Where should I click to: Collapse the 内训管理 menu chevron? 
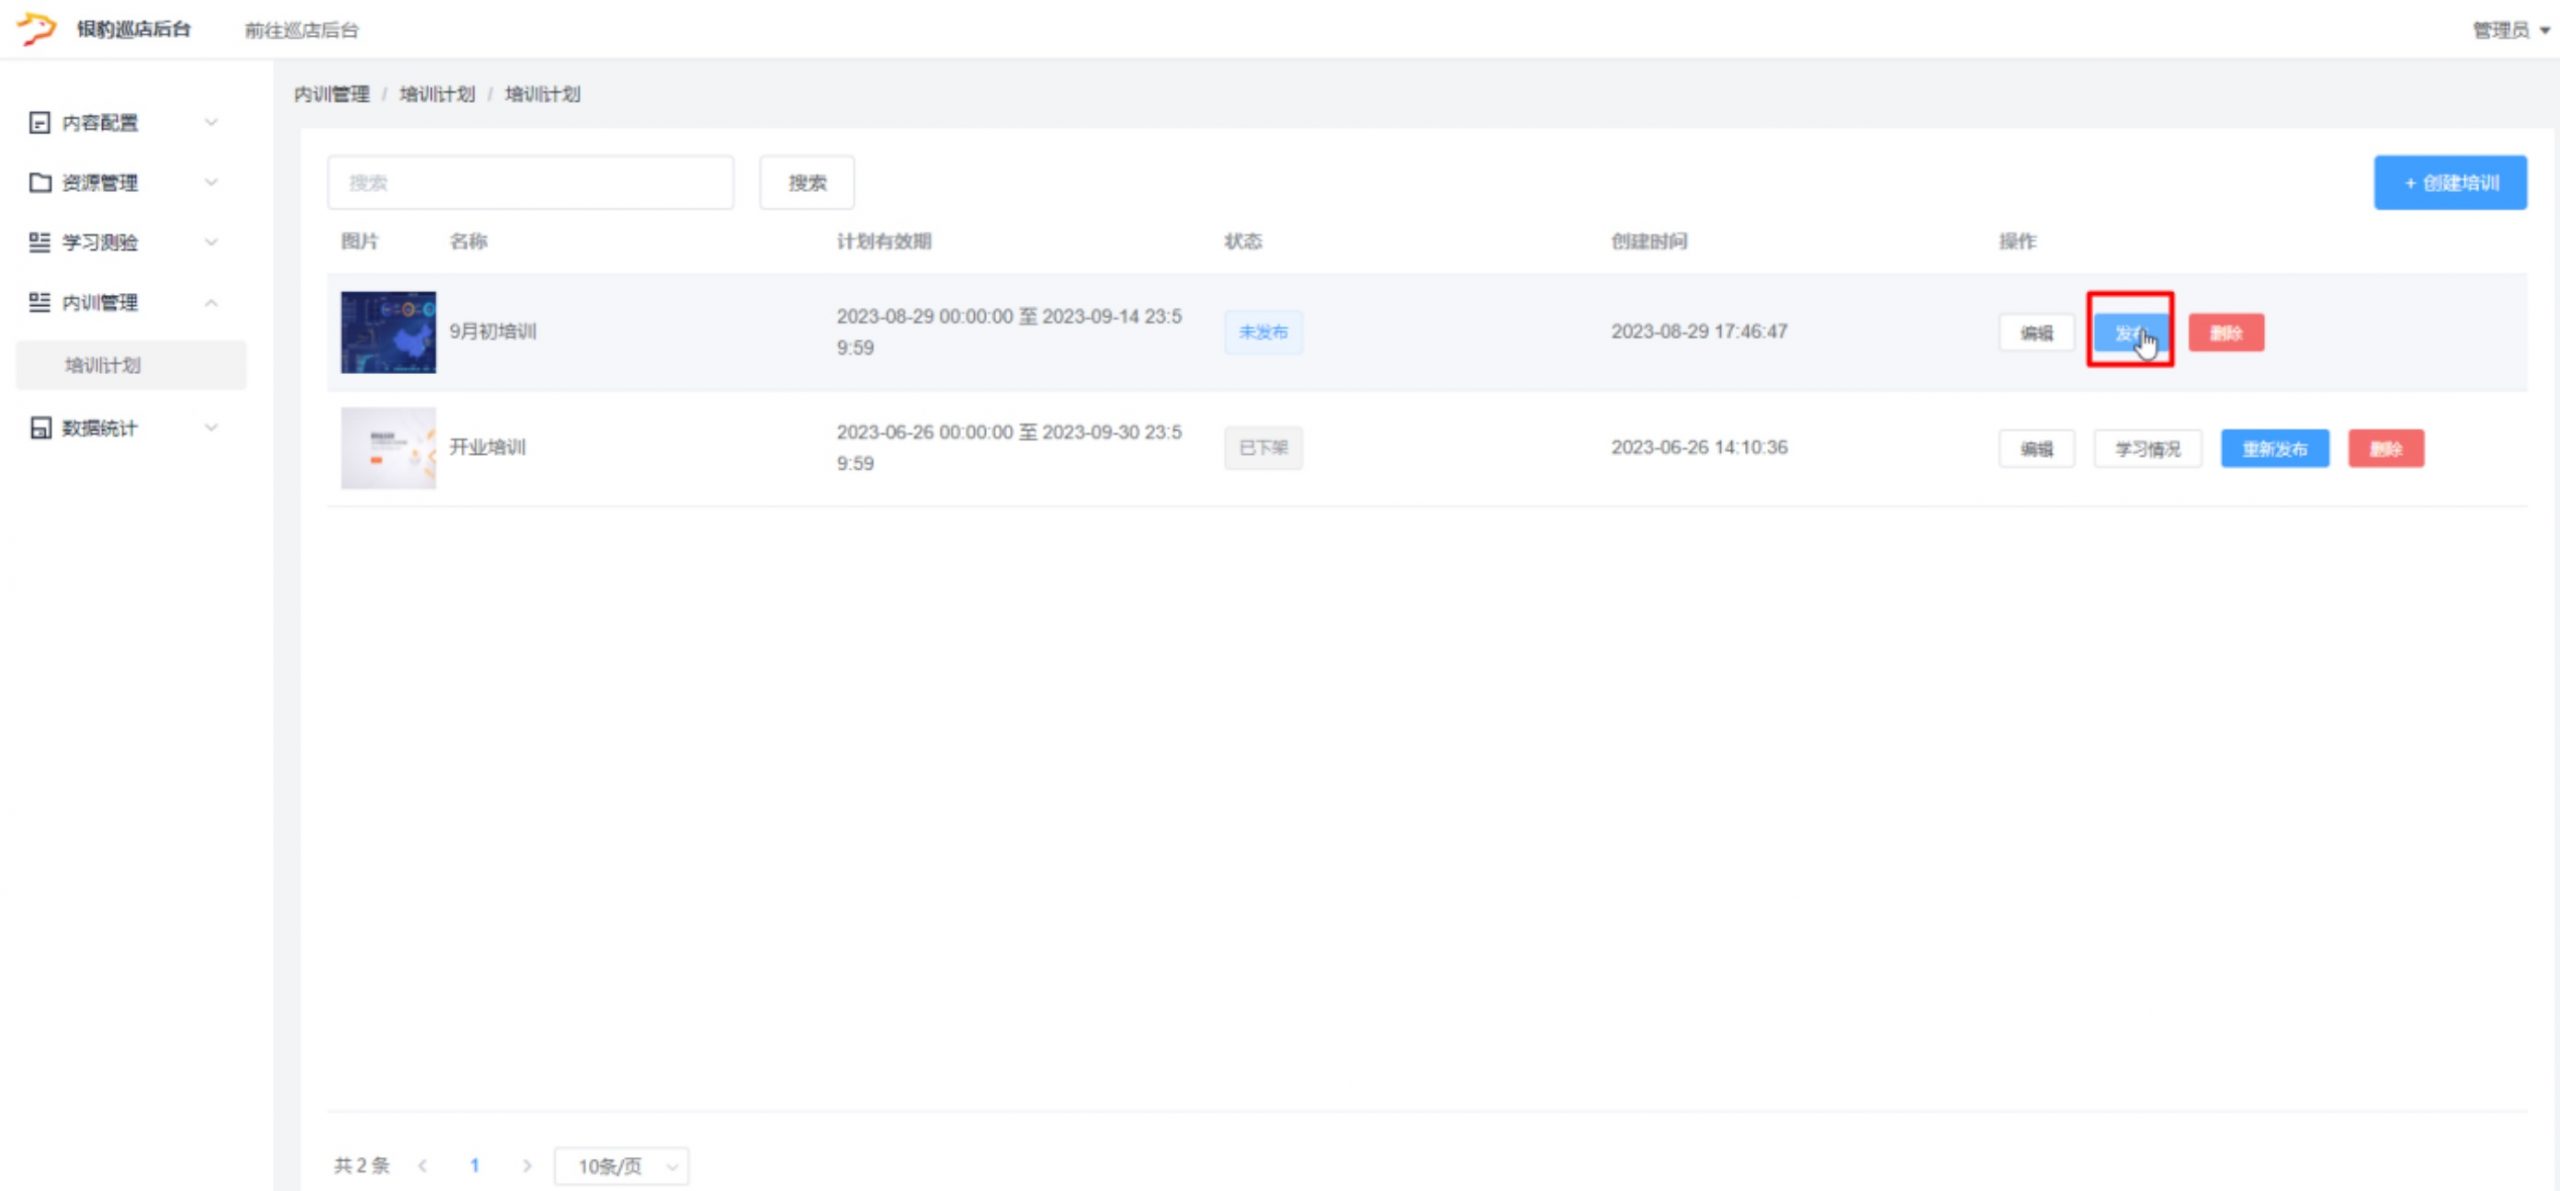(211, 302)
